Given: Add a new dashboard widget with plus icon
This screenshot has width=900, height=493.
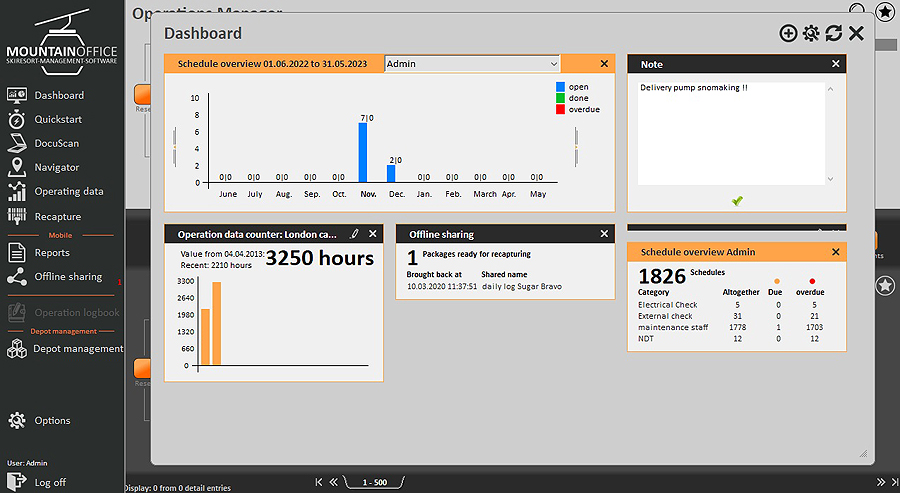Looking at the screenshot, I should 788,34.
